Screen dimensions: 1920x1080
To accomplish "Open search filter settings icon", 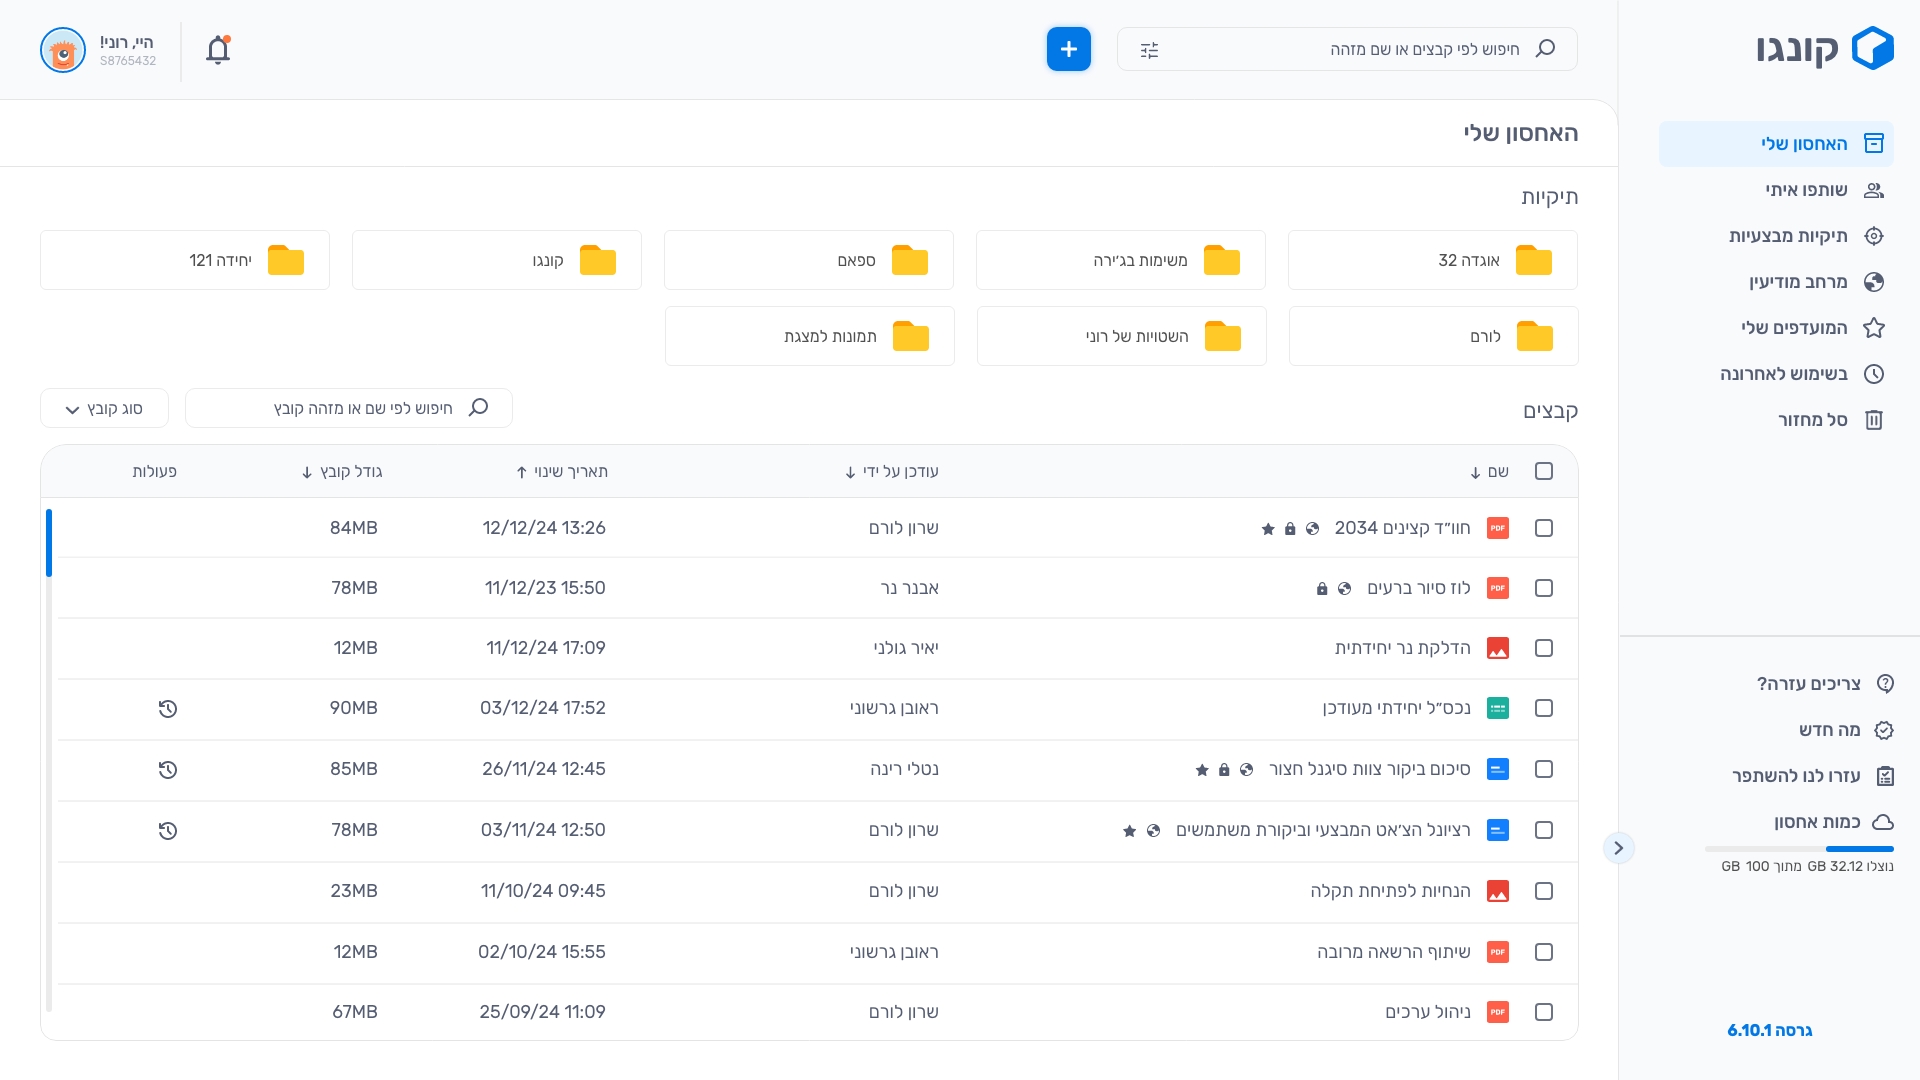I will coord(1149,50).
